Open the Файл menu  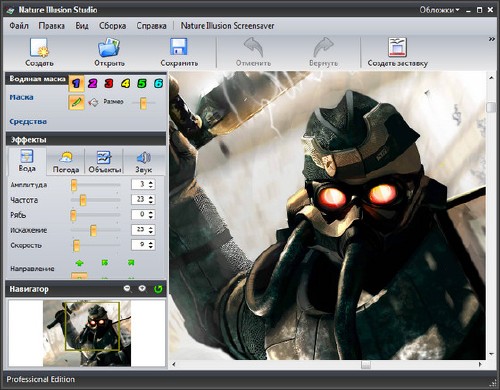point(19,26)
